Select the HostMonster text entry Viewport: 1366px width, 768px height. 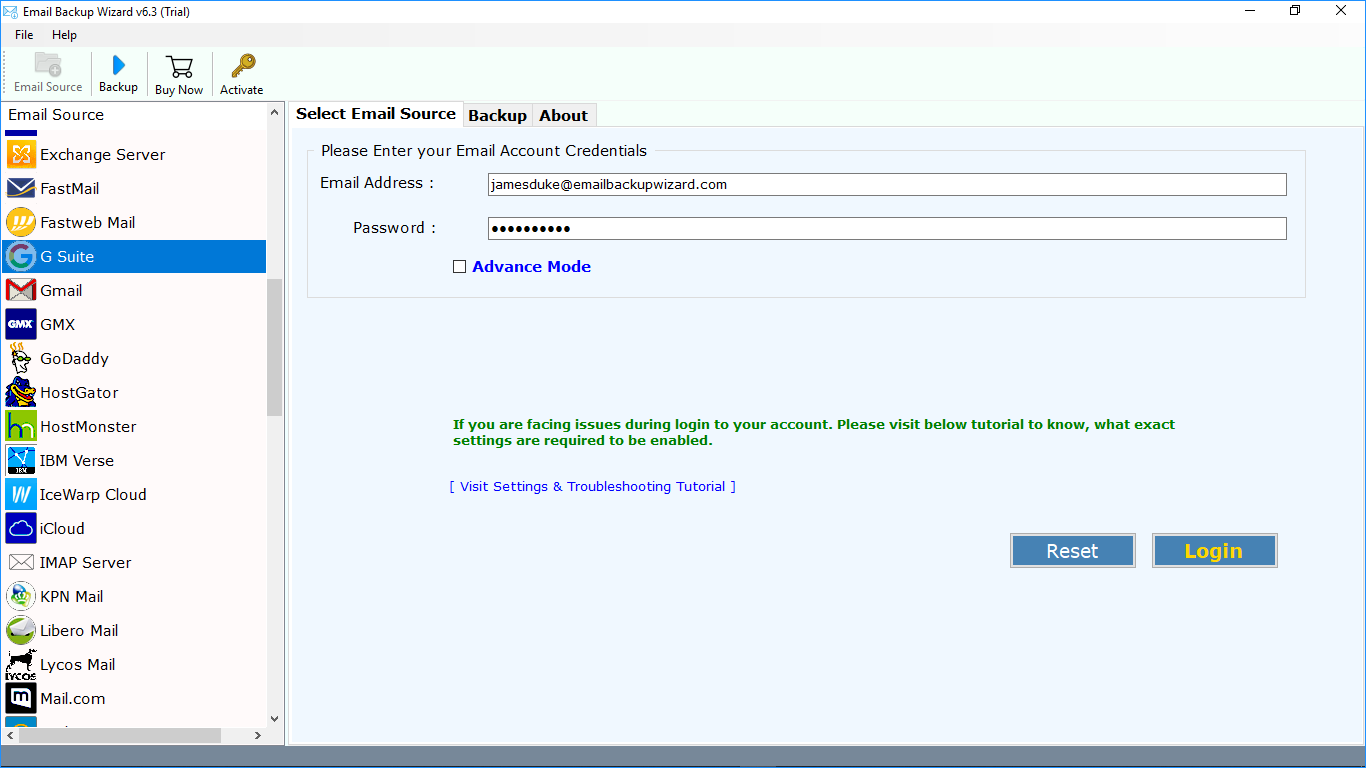(88, 426)
